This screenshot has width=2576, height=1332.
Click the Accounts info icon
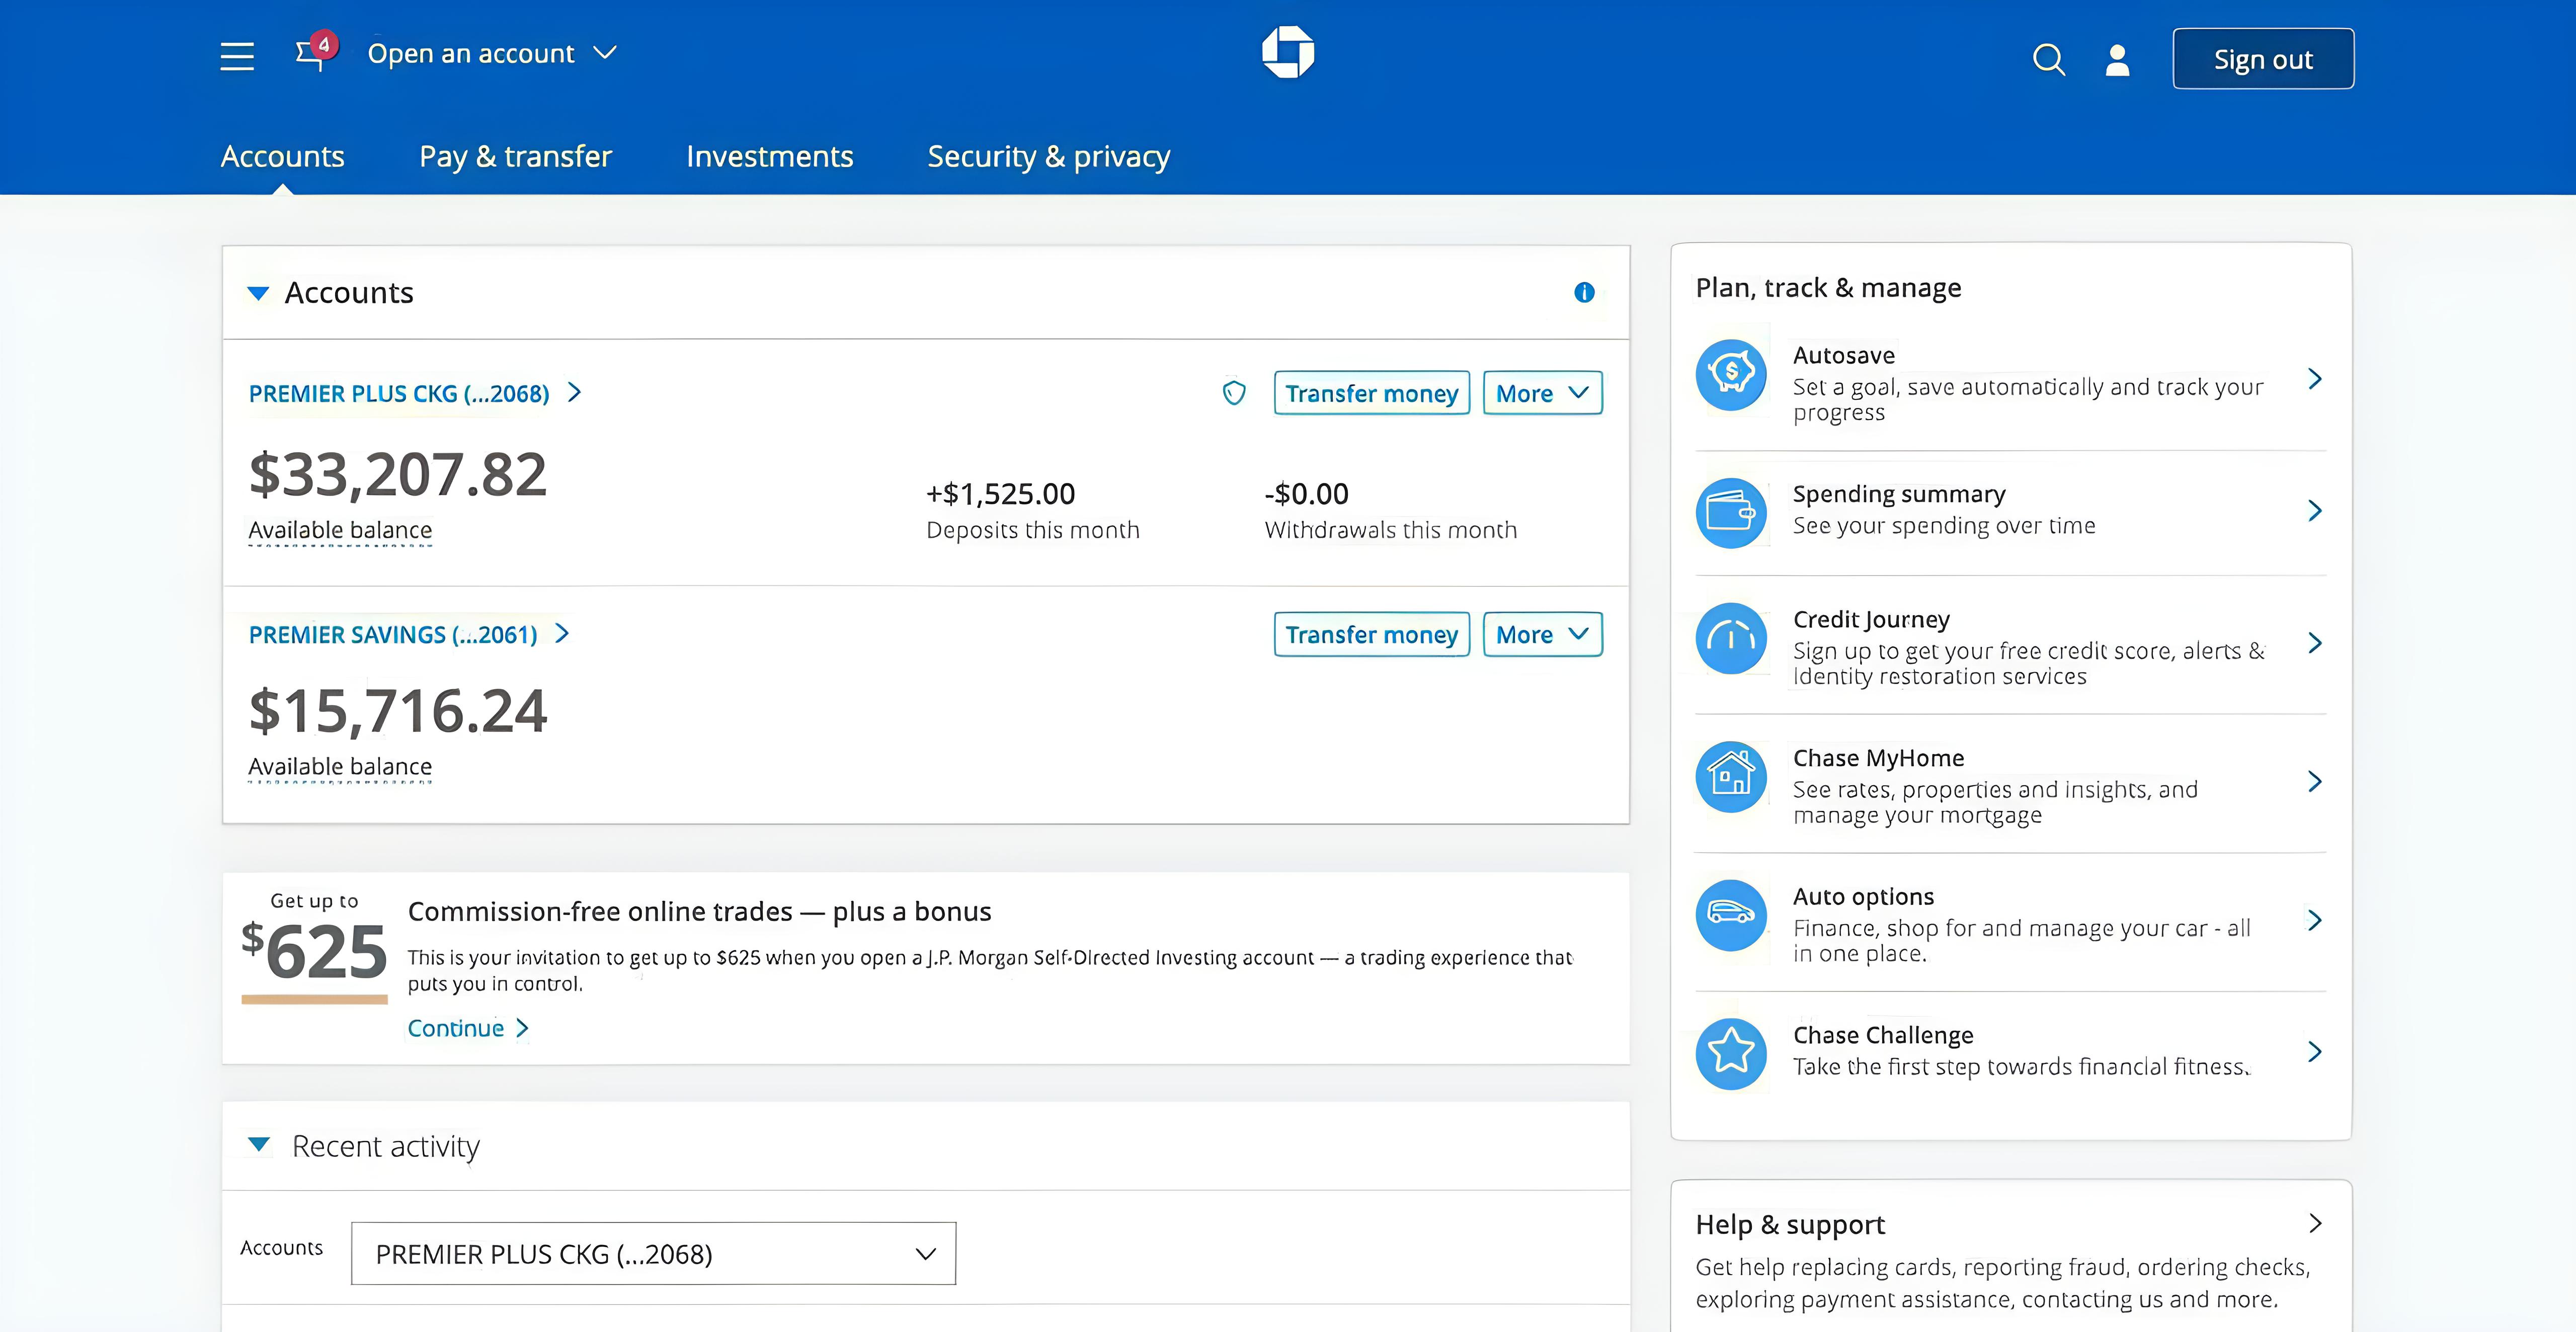click(1584, 292)
